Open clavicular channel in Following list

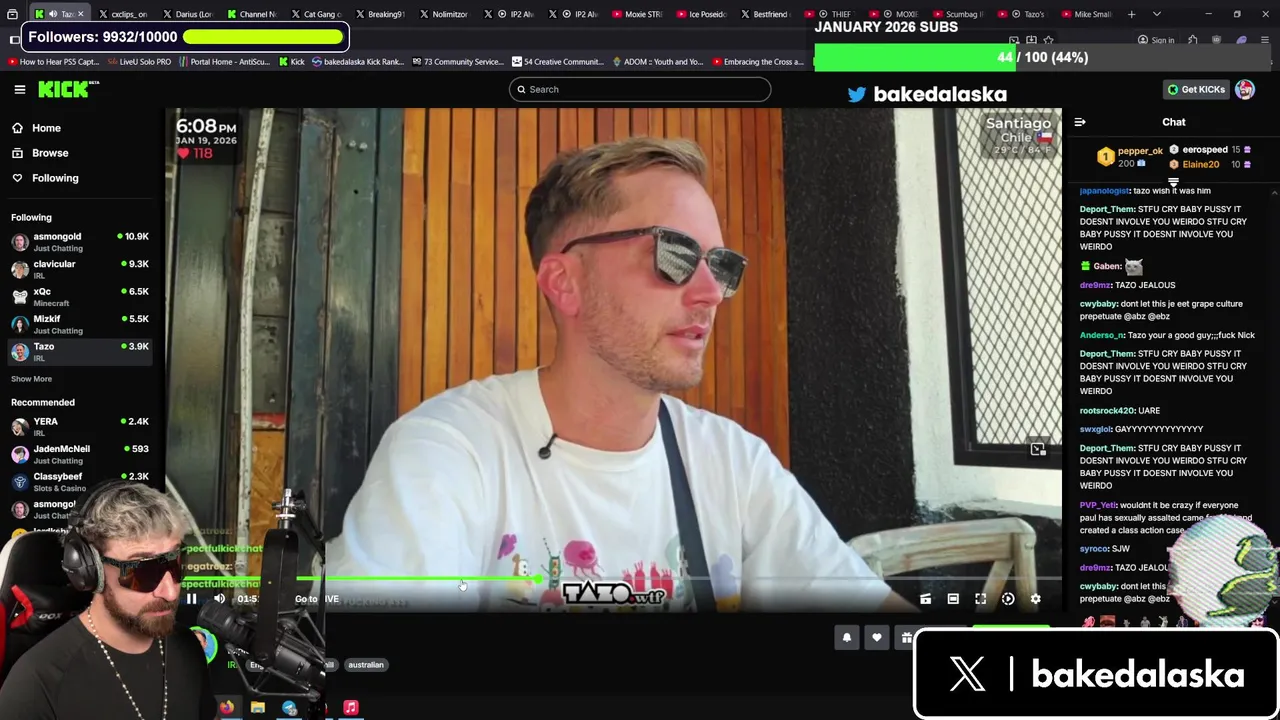coord(80,269)
